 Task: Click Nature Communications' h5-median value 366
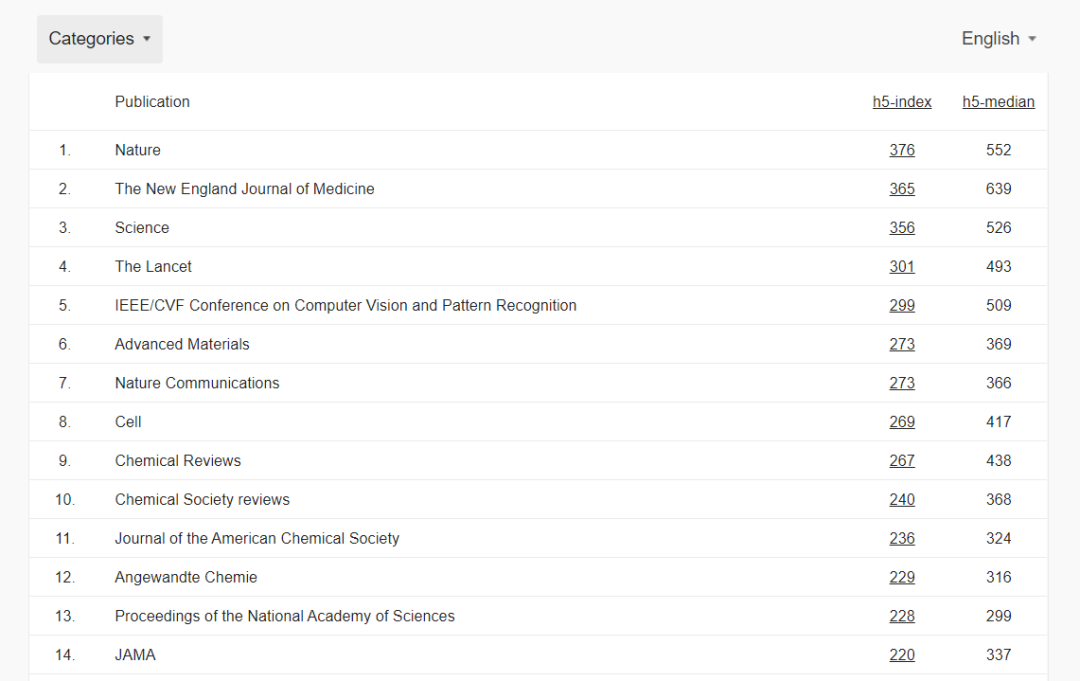coord(998,383)
